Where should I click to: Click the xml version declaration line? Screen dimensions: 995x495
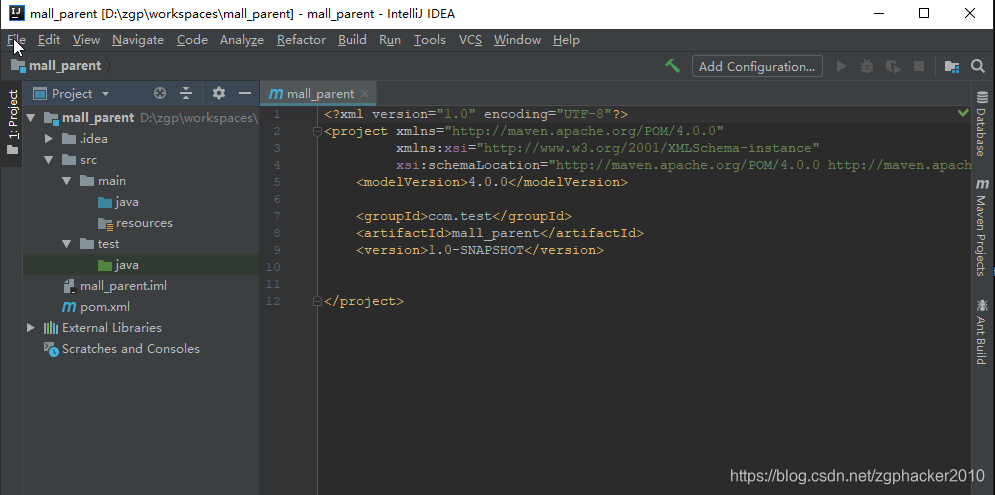[476, 114]
